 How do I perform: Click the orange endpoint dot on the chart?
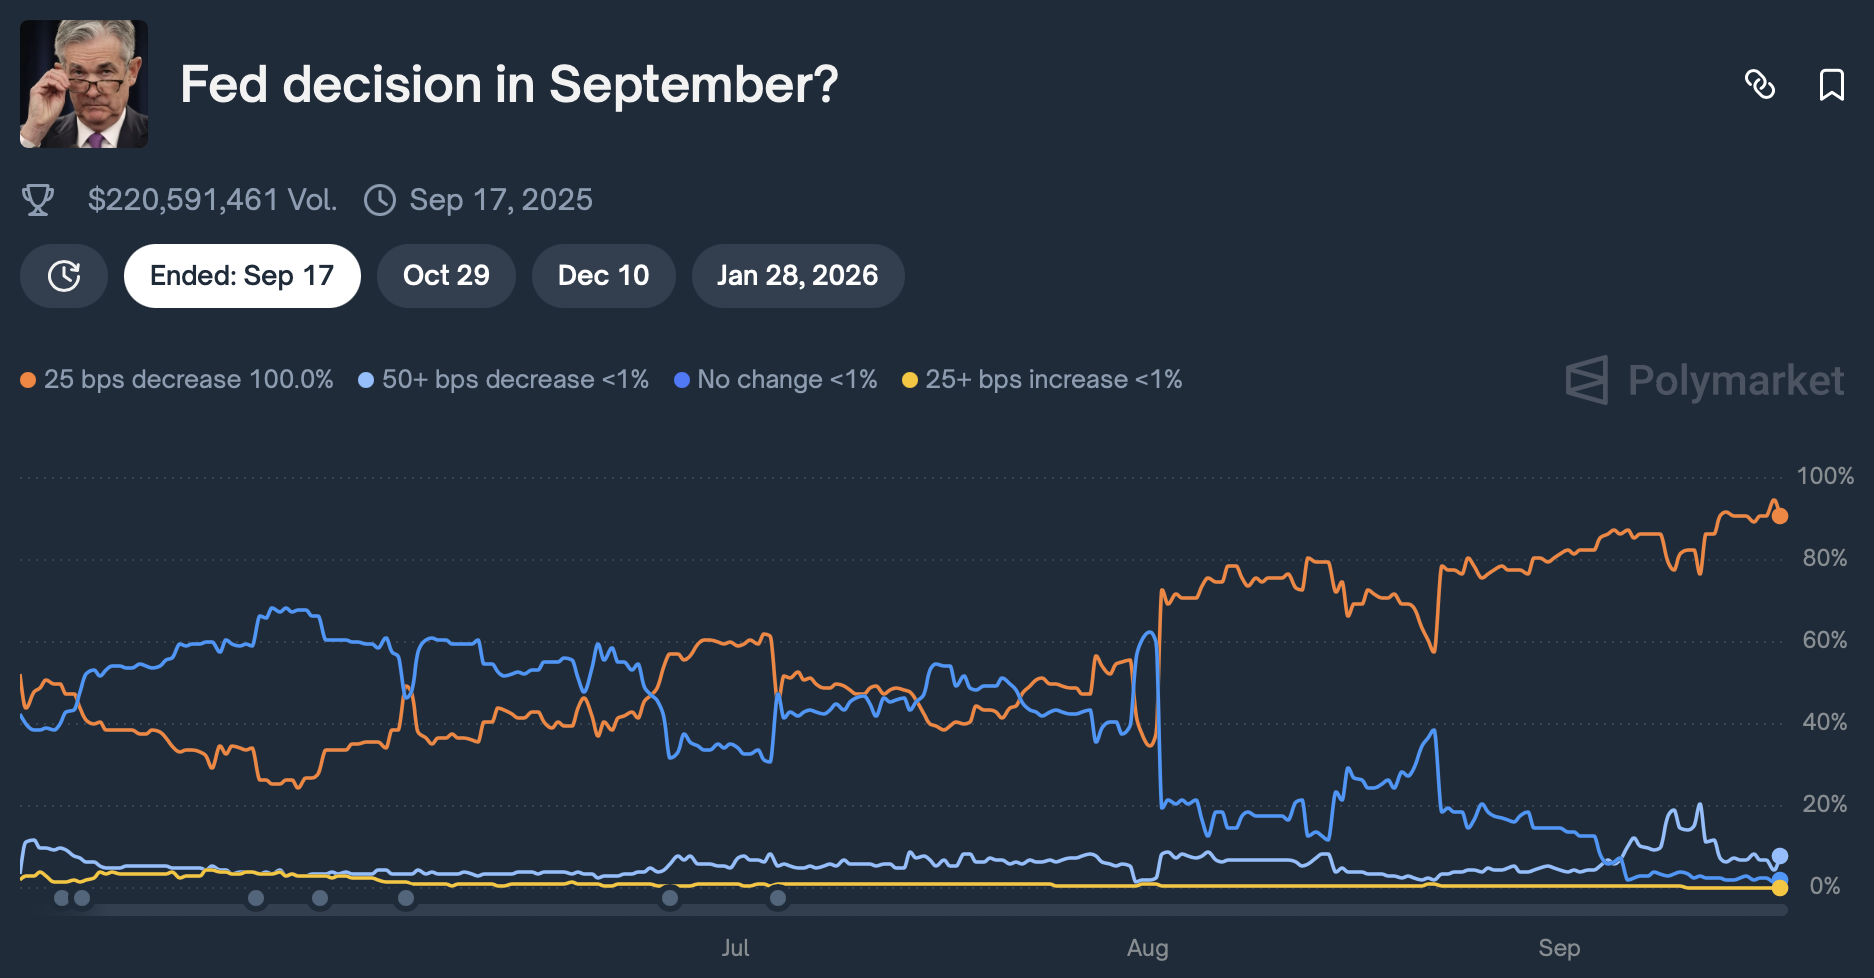click(1778, 515)
